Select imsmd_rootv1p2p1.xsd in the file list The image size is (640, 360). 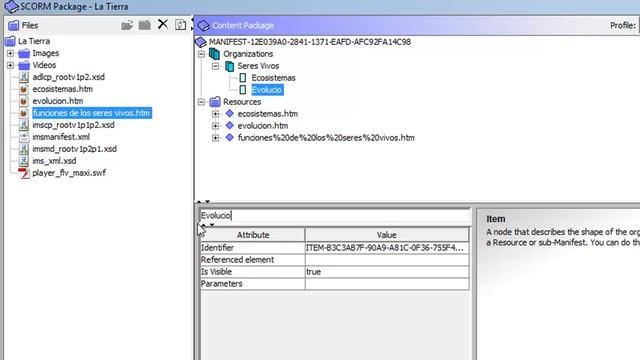tap(74, 149)
